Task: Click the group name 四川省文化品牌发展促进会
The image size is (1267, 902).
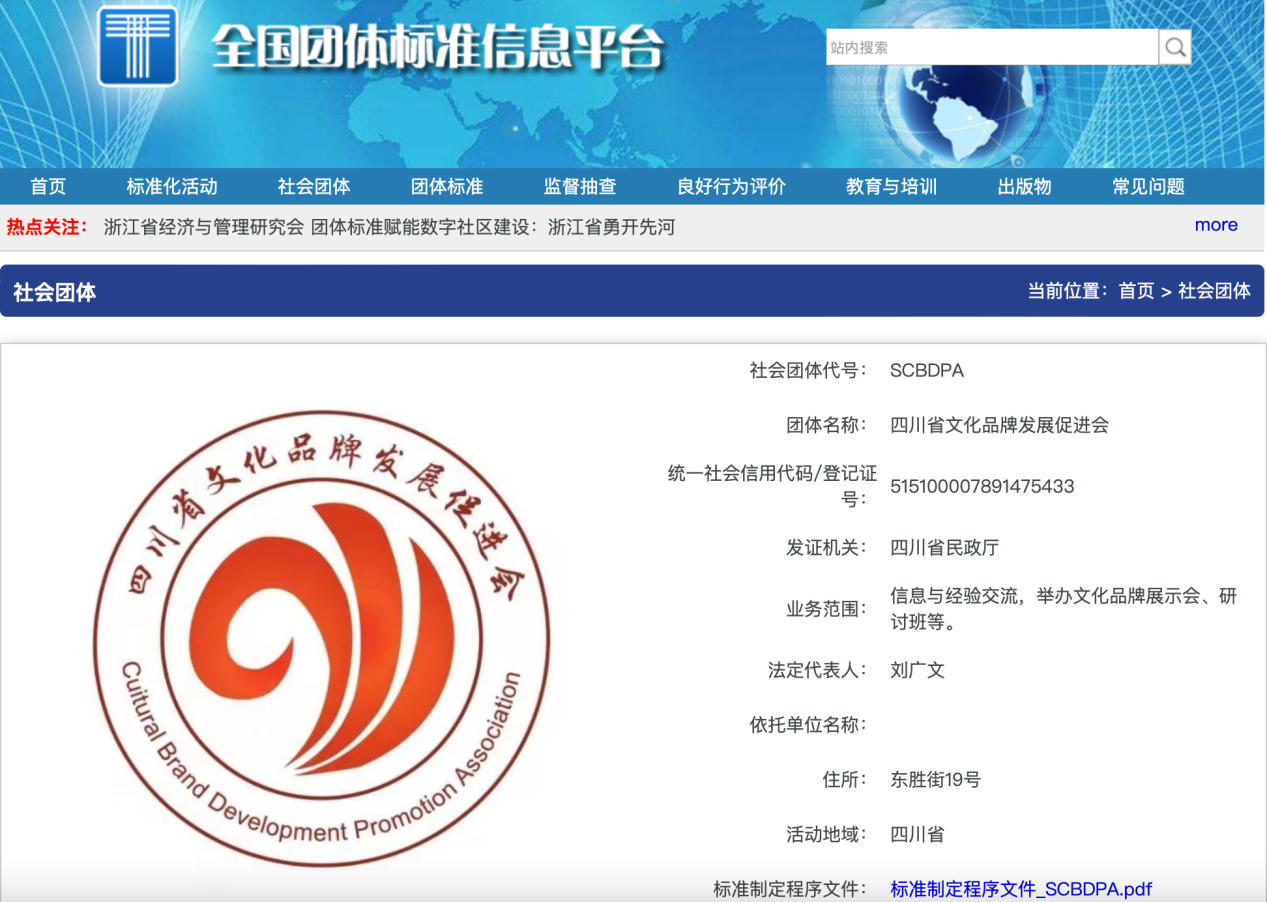Action: coord(999,425)
